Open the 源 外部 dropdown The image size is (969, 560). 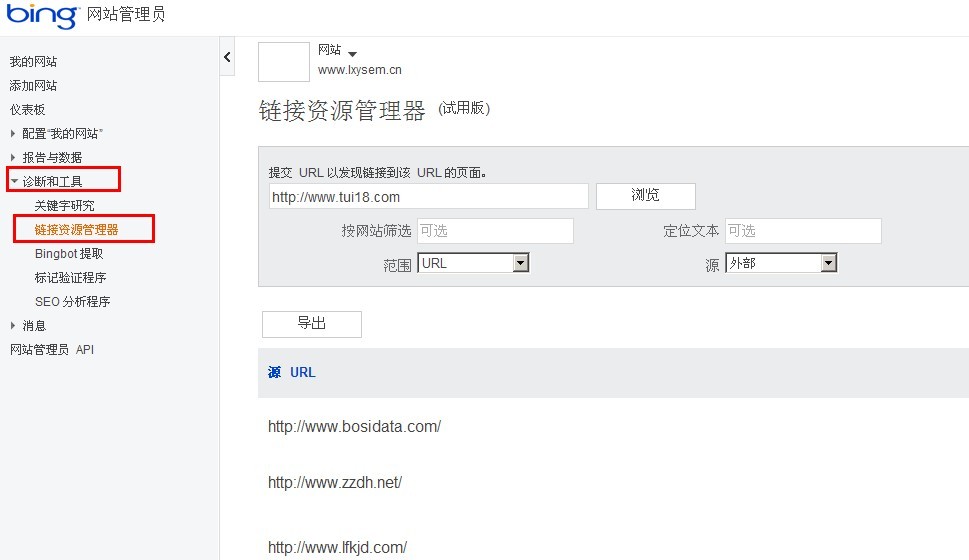(x=781, y=263)
